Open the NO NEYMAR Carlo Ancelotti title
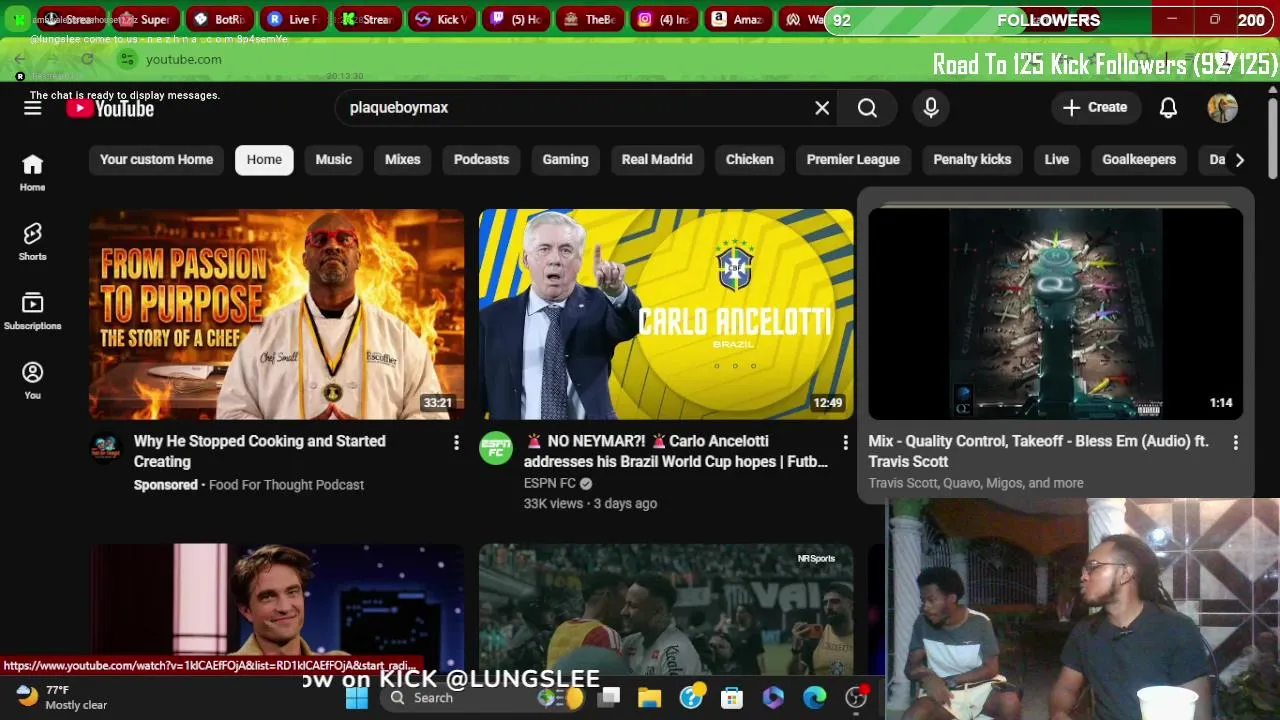1280x720 pixels. 676,451
